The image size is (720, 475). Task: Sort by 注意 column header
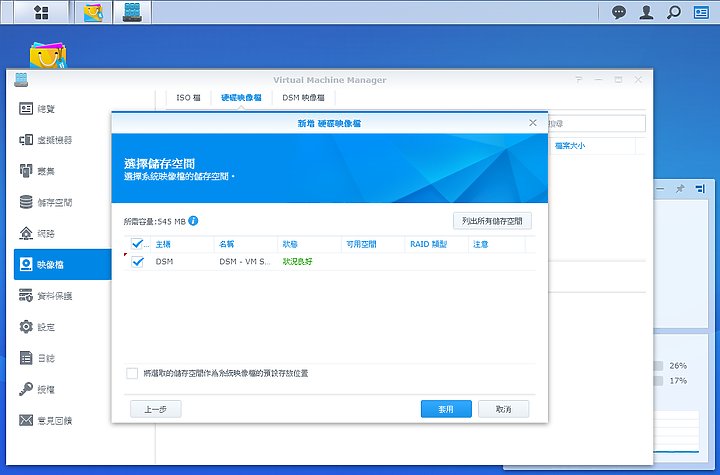point(496,244)
